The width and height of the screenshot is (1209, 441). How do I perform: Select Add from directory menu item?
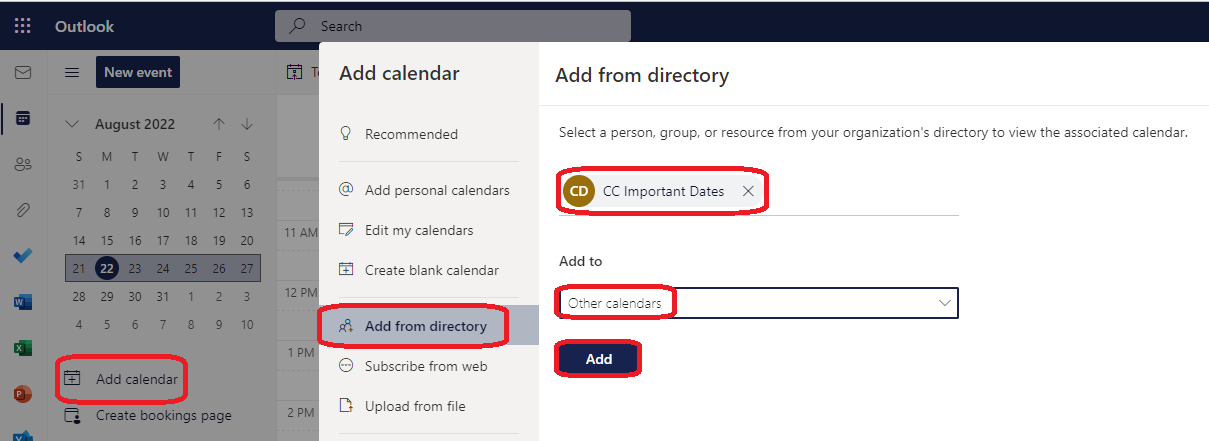429,326
